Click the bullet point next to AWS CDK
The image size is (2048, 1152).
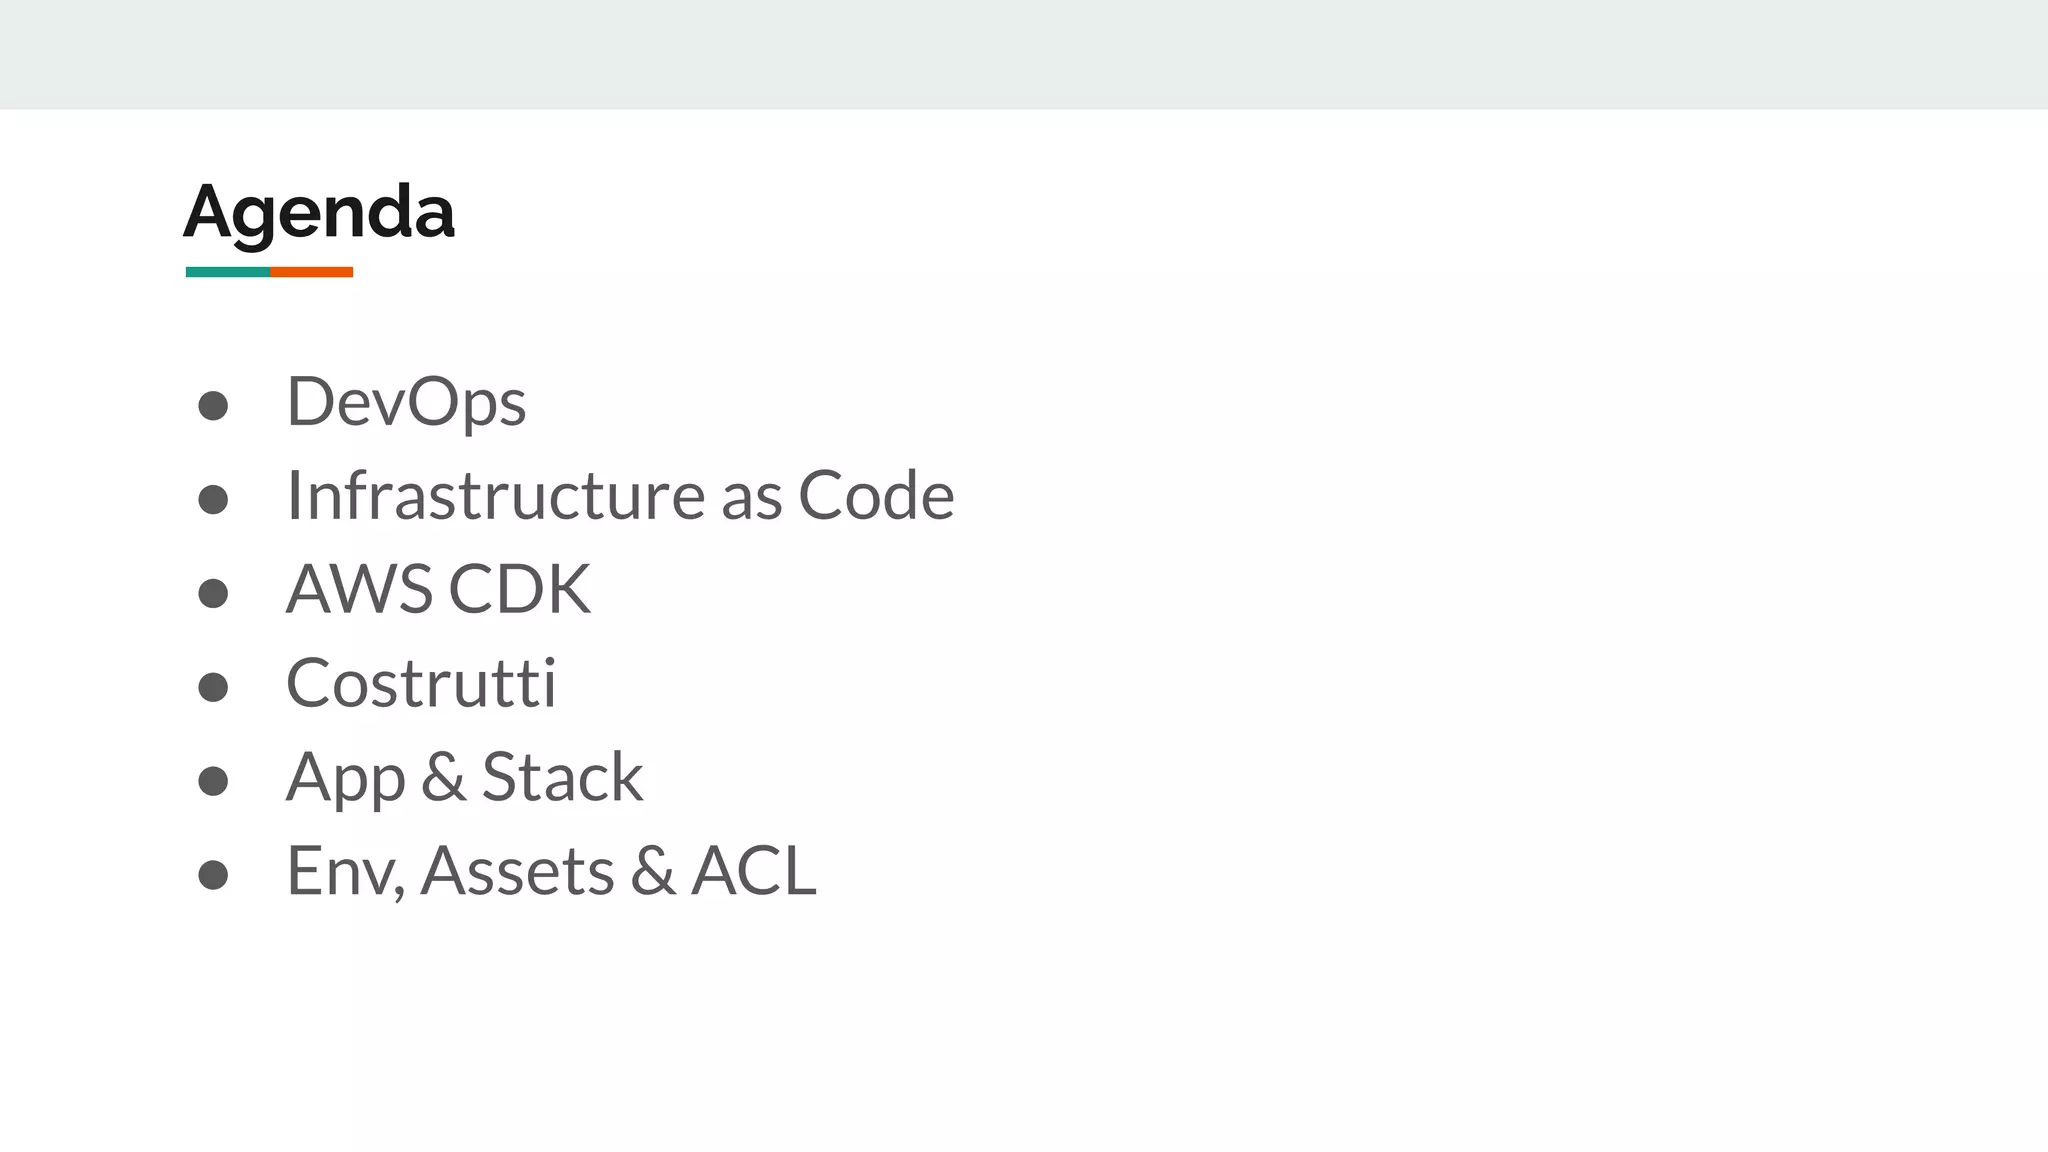[x=213, y=593]
